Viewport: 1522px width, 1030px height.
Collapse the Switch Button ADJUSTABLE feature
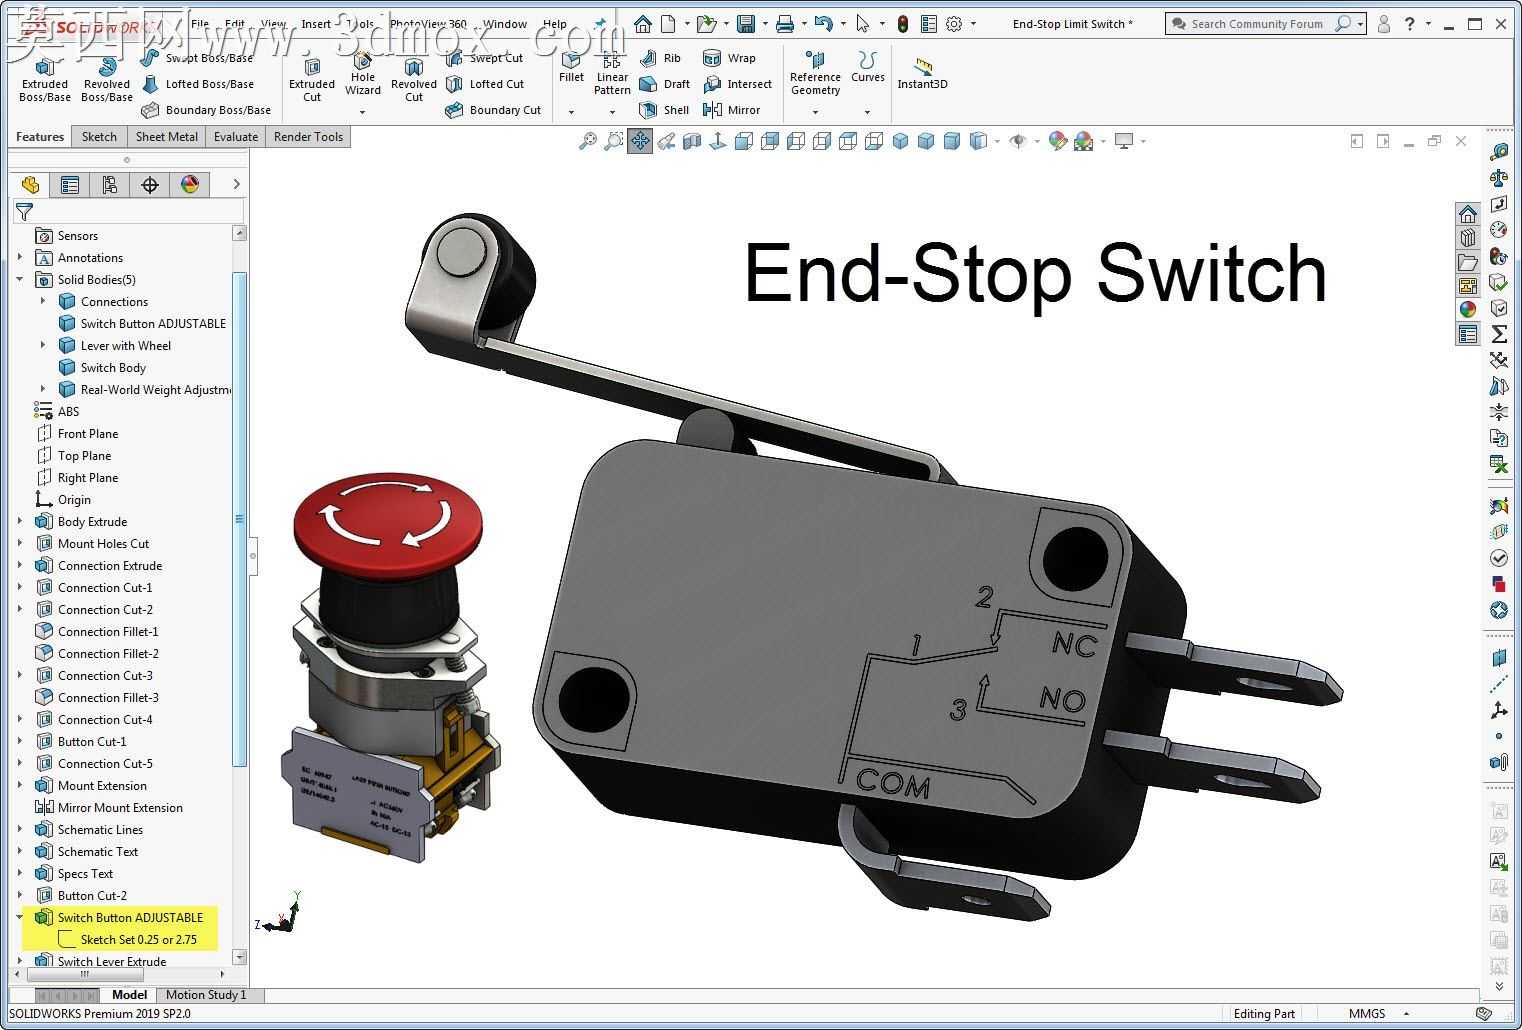tap(20, 918)
